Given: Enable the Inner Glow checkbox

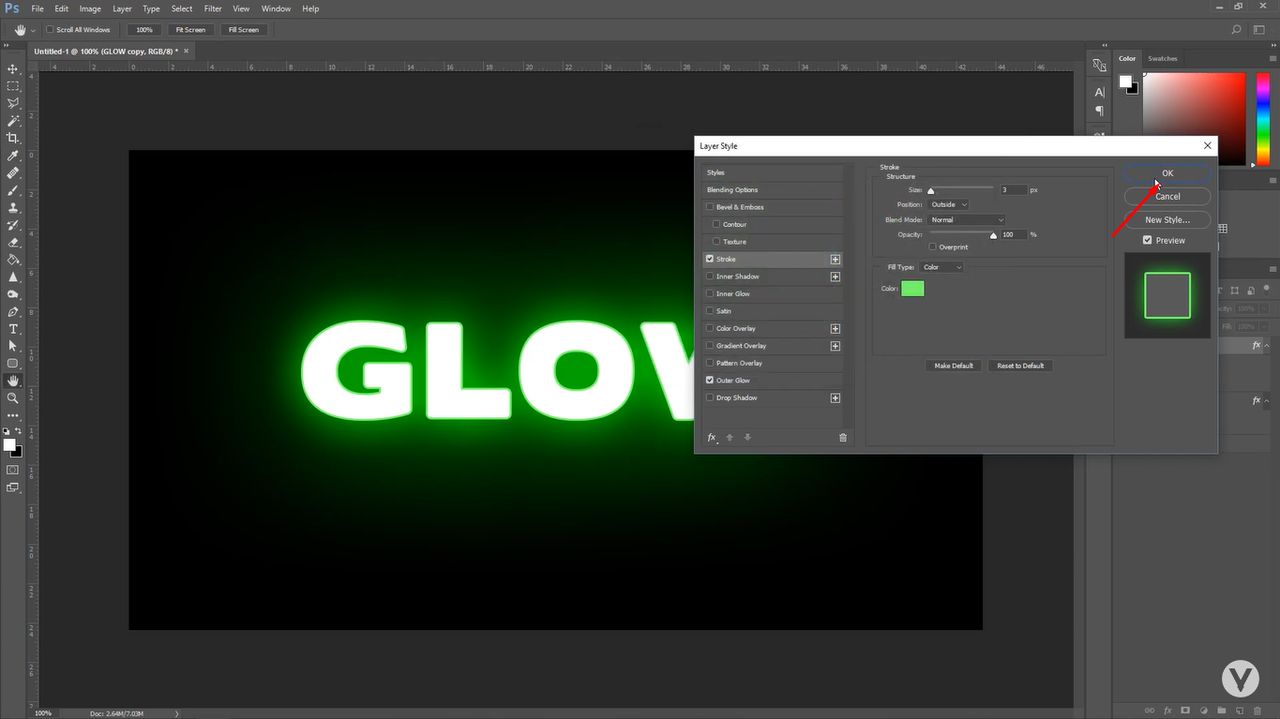Looking at the screenshot, I should click(x=710, y=294).
